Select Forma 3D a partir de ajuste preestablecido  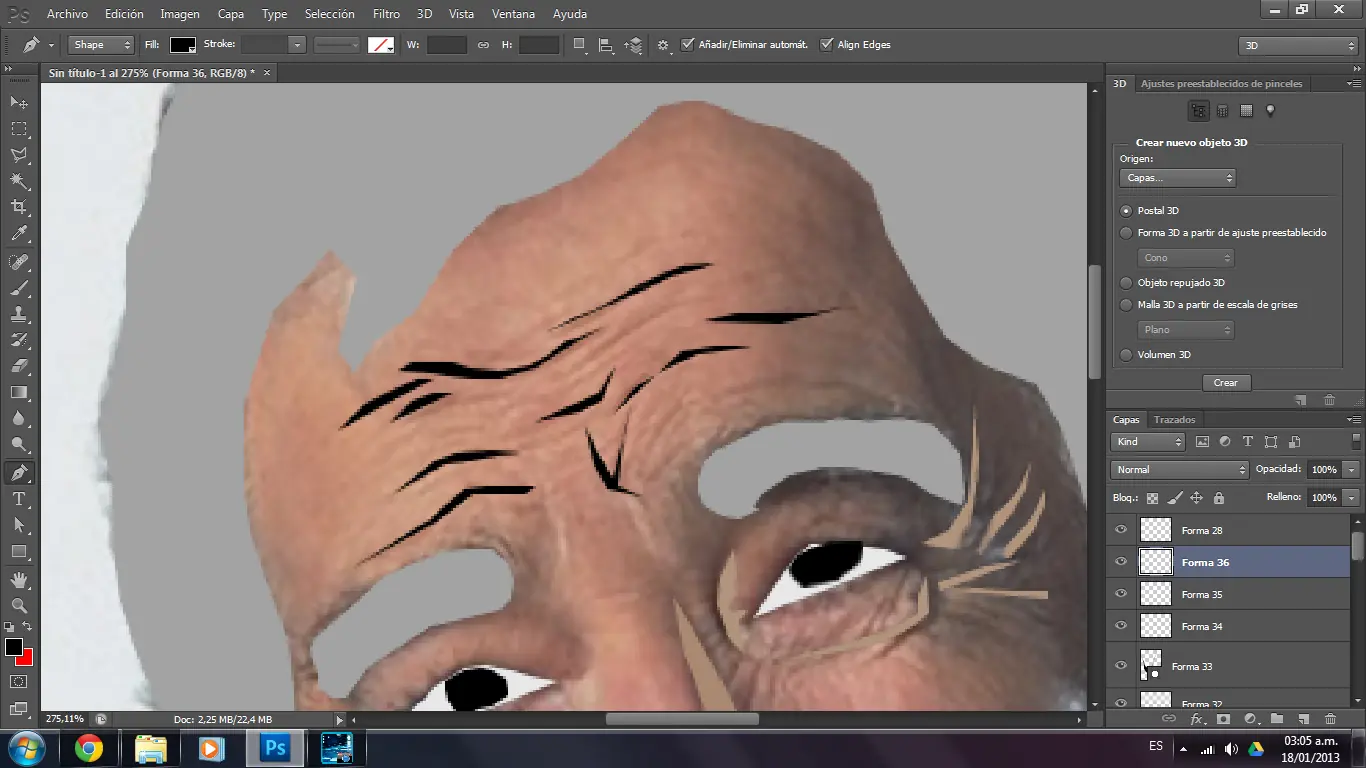click(x=1127, y=233)
